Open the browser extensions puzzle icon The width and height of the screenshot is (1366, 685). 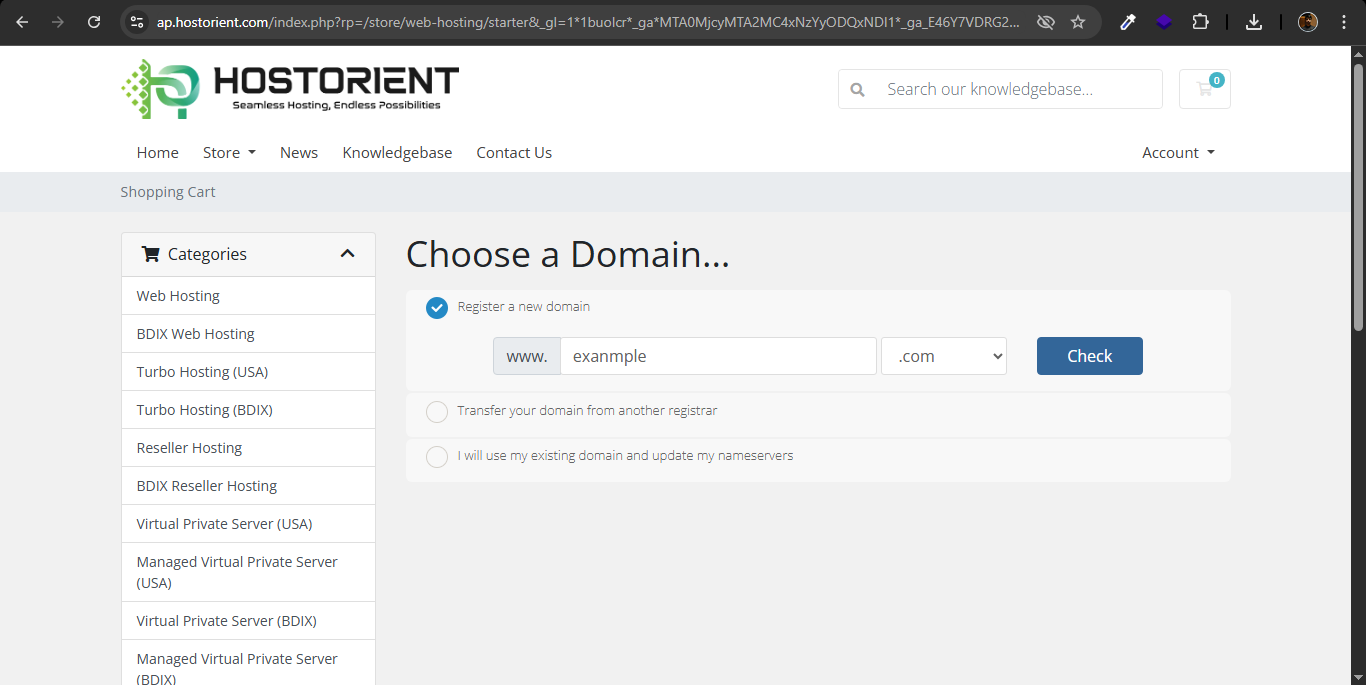coord(1200,22)
